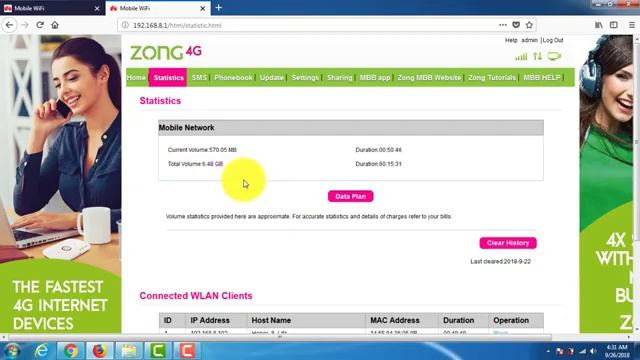Toggle the sidebar view icon
Viewport: 640px width, 360px height.
click(x=613, y=25)
